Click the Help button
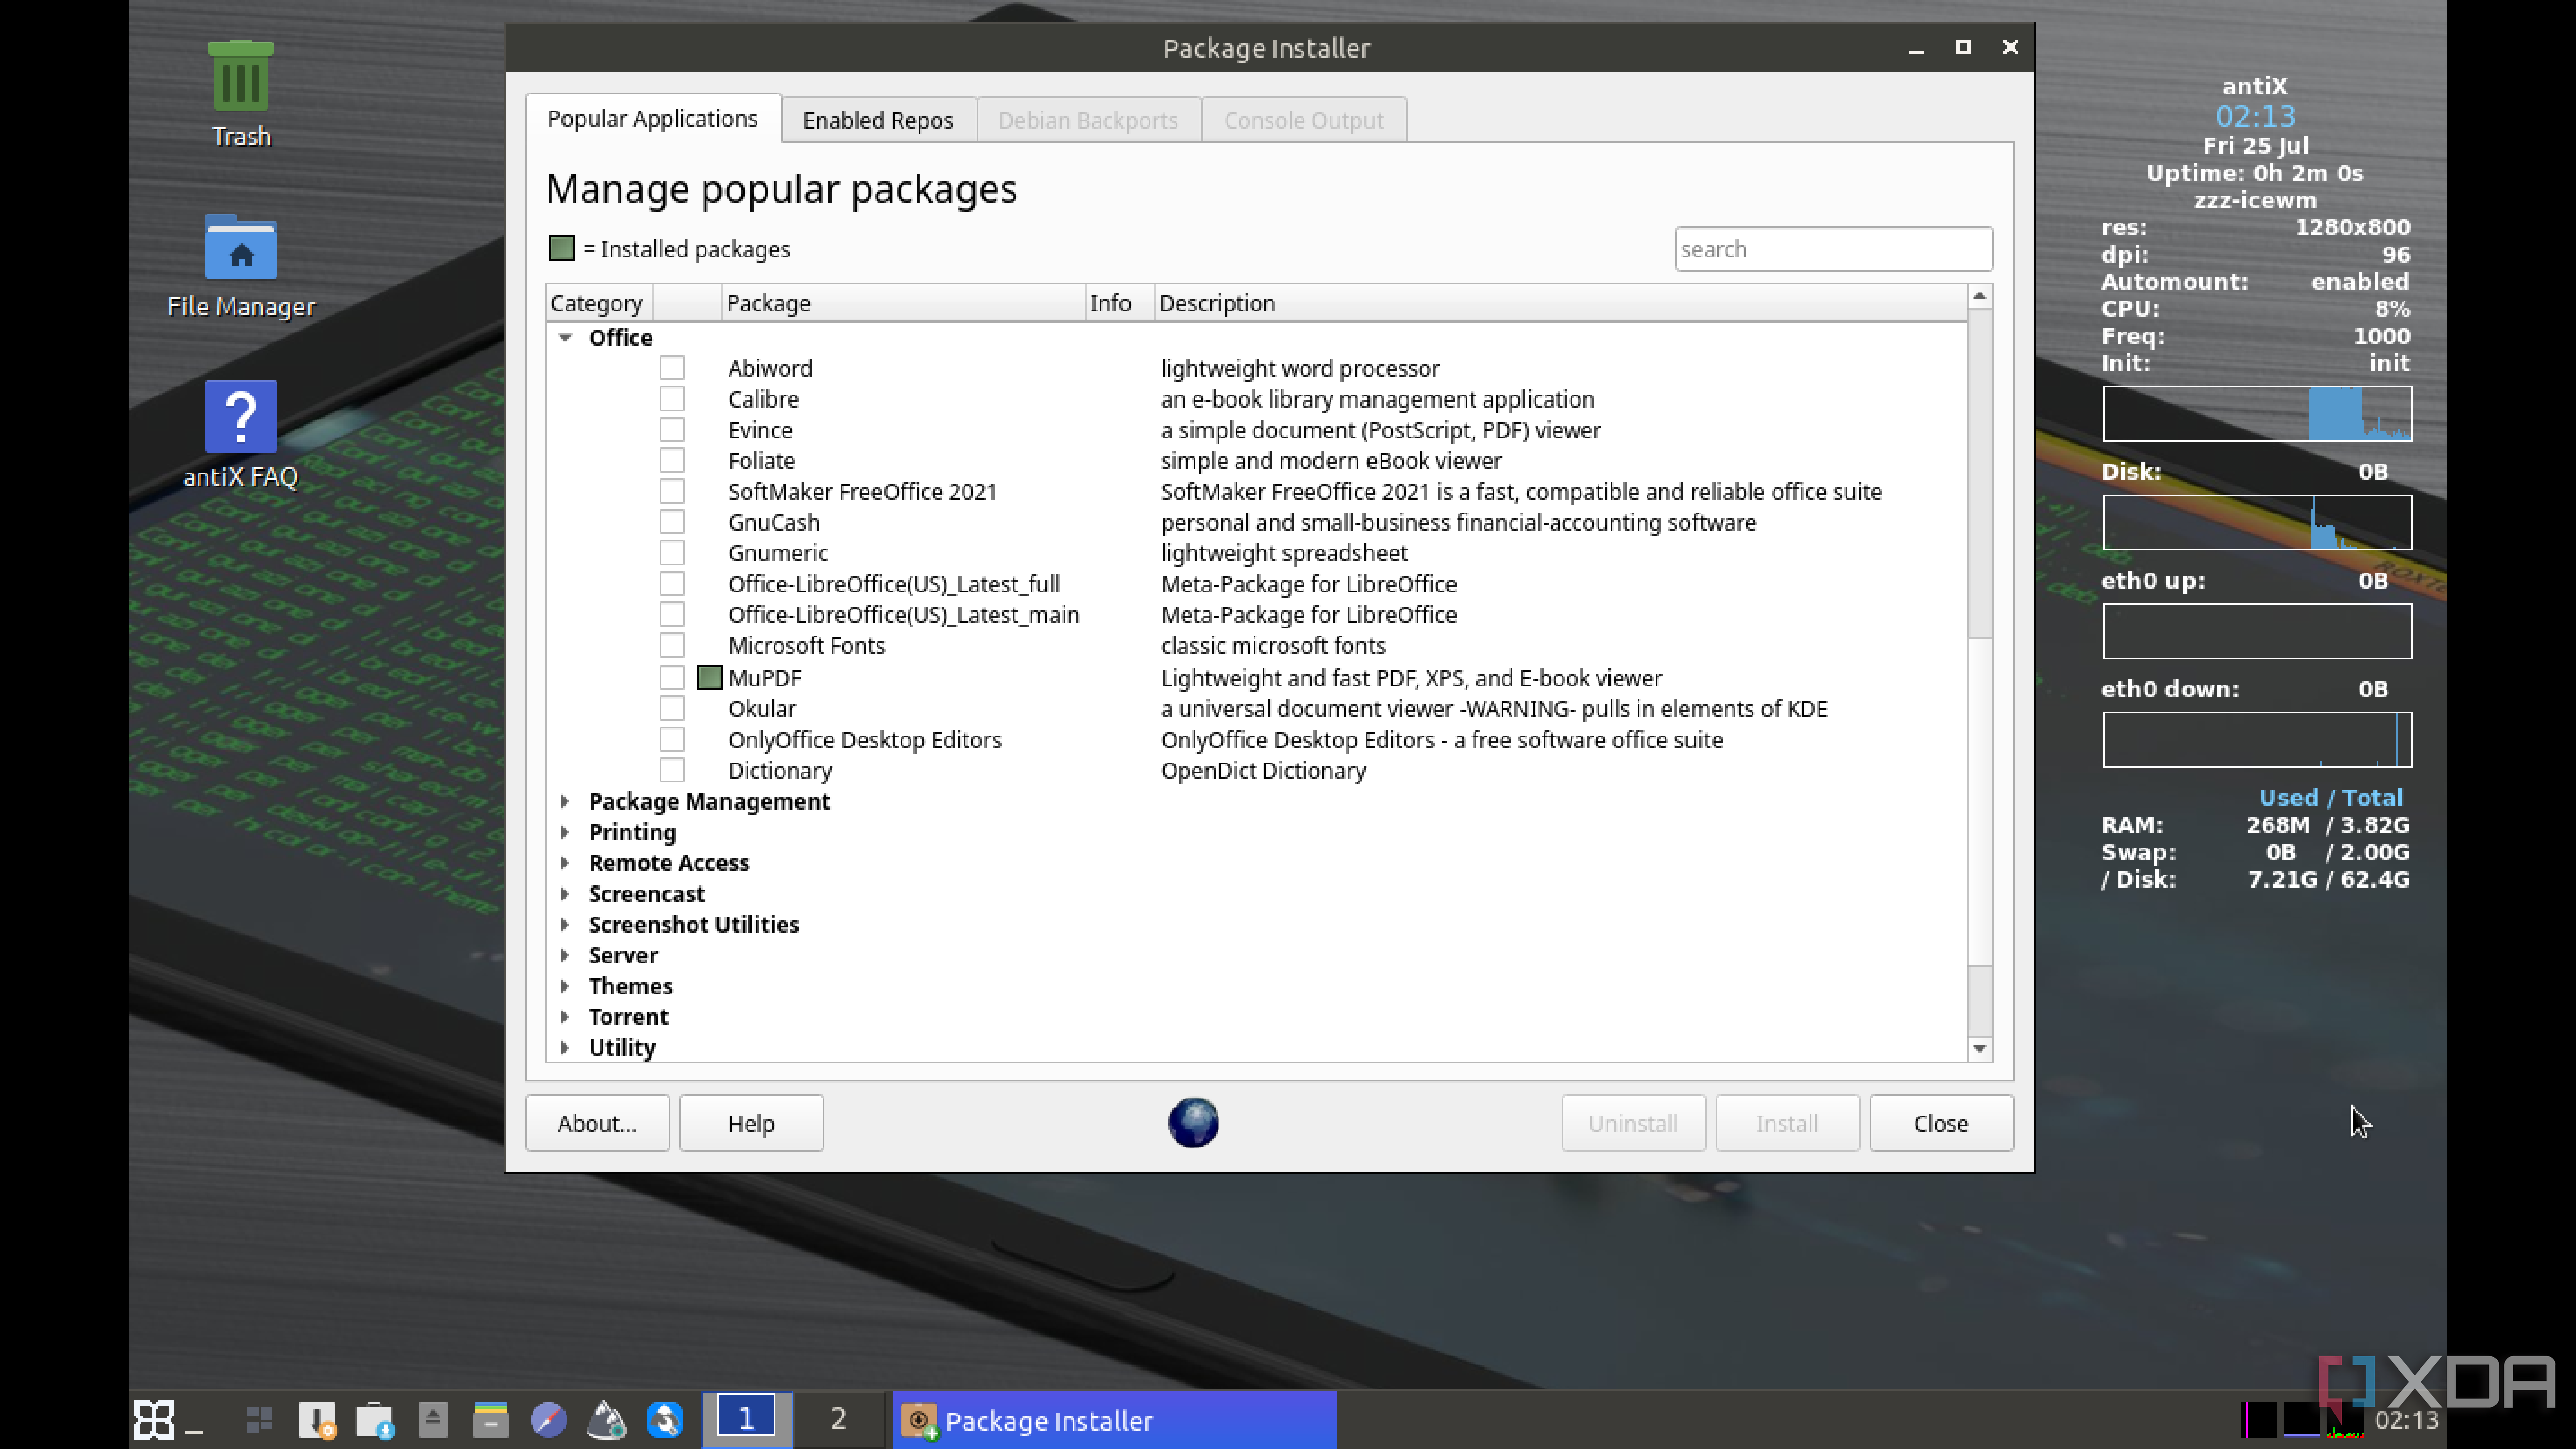The image size is (2576, 1449). pyautogui.click(x=751, y=1123)
